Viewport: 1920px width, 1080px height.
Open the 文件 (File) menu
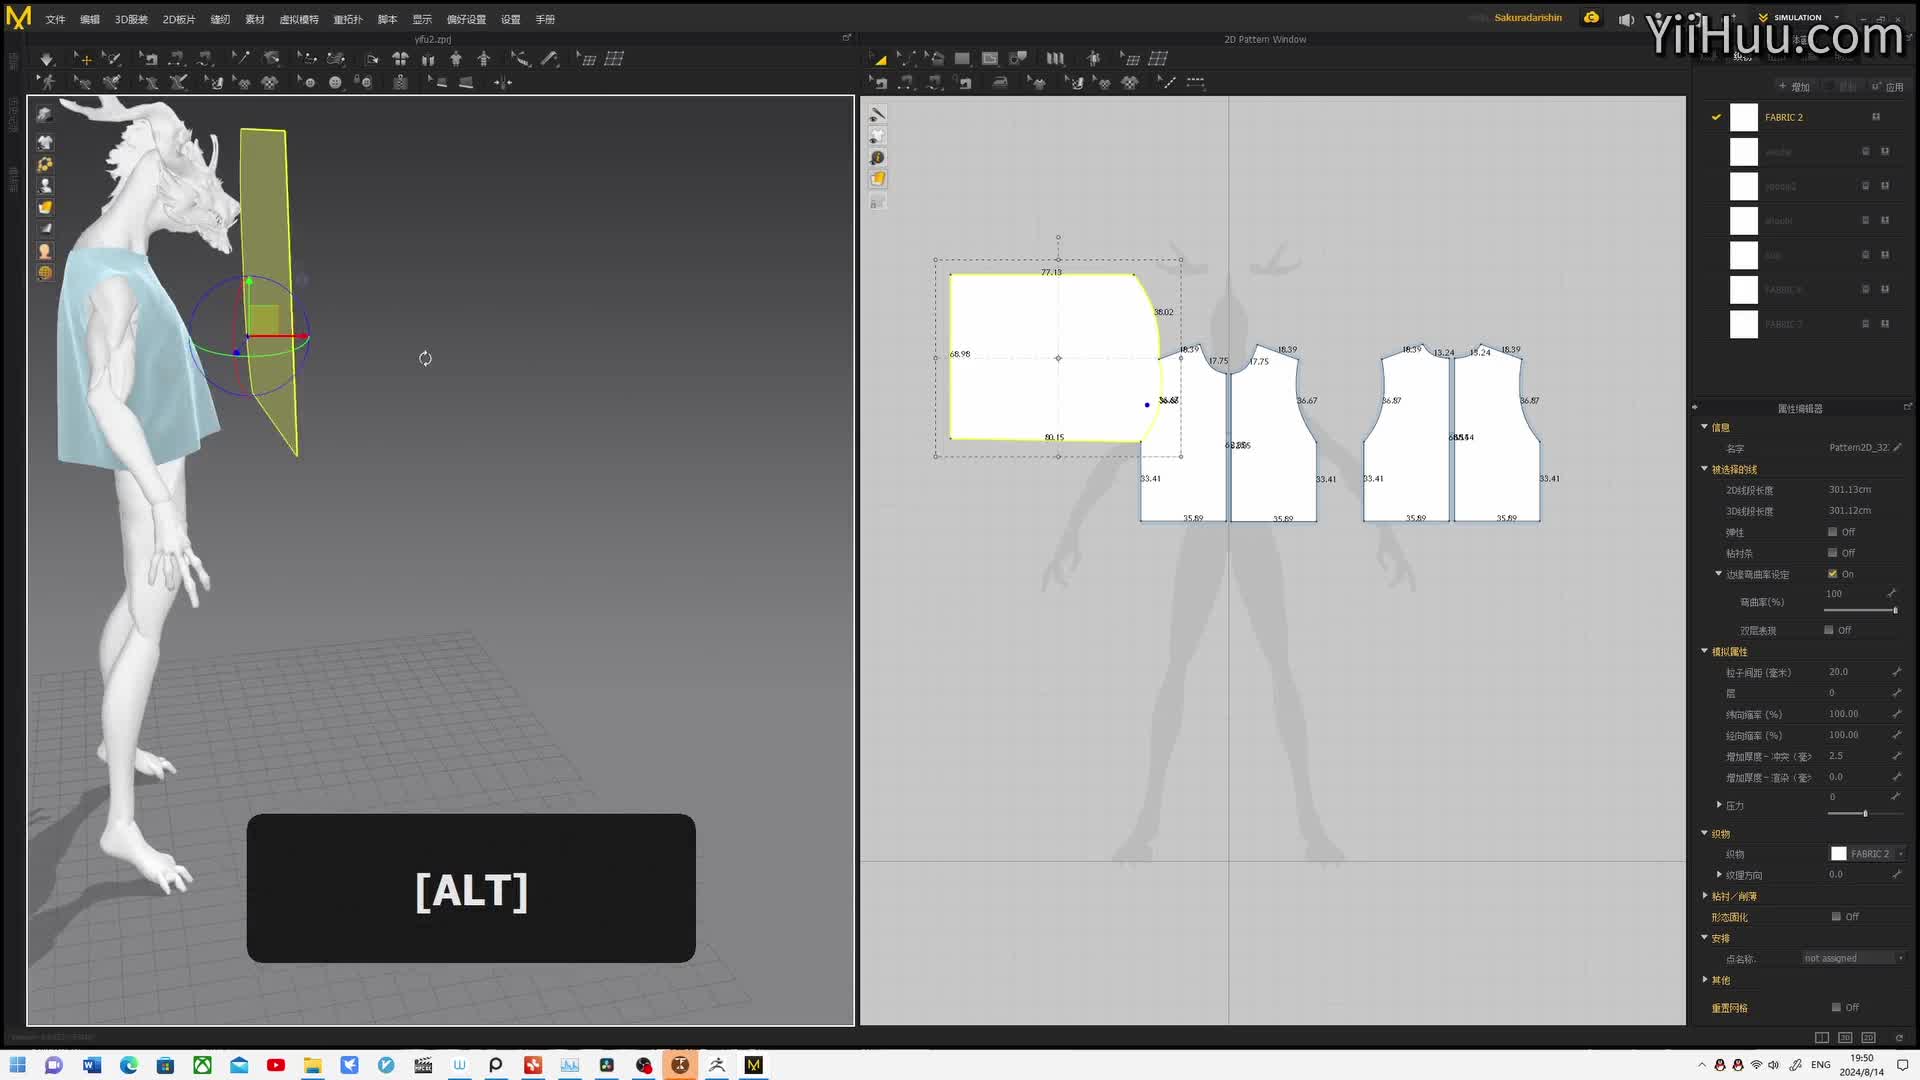(55, 19)
